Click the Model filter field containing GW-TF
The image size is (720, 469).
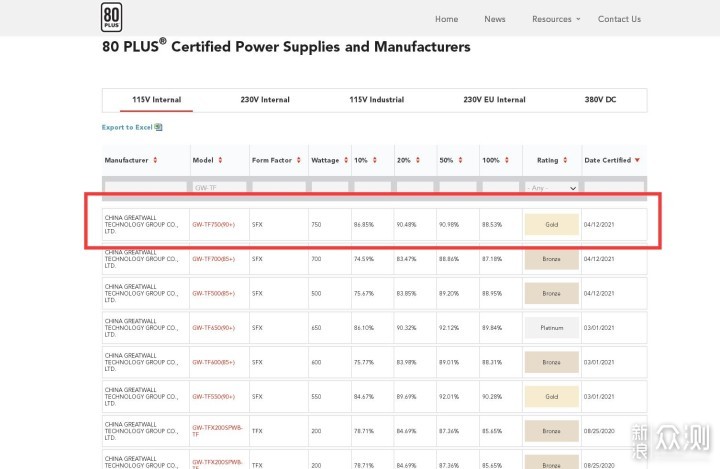(219, 187)
